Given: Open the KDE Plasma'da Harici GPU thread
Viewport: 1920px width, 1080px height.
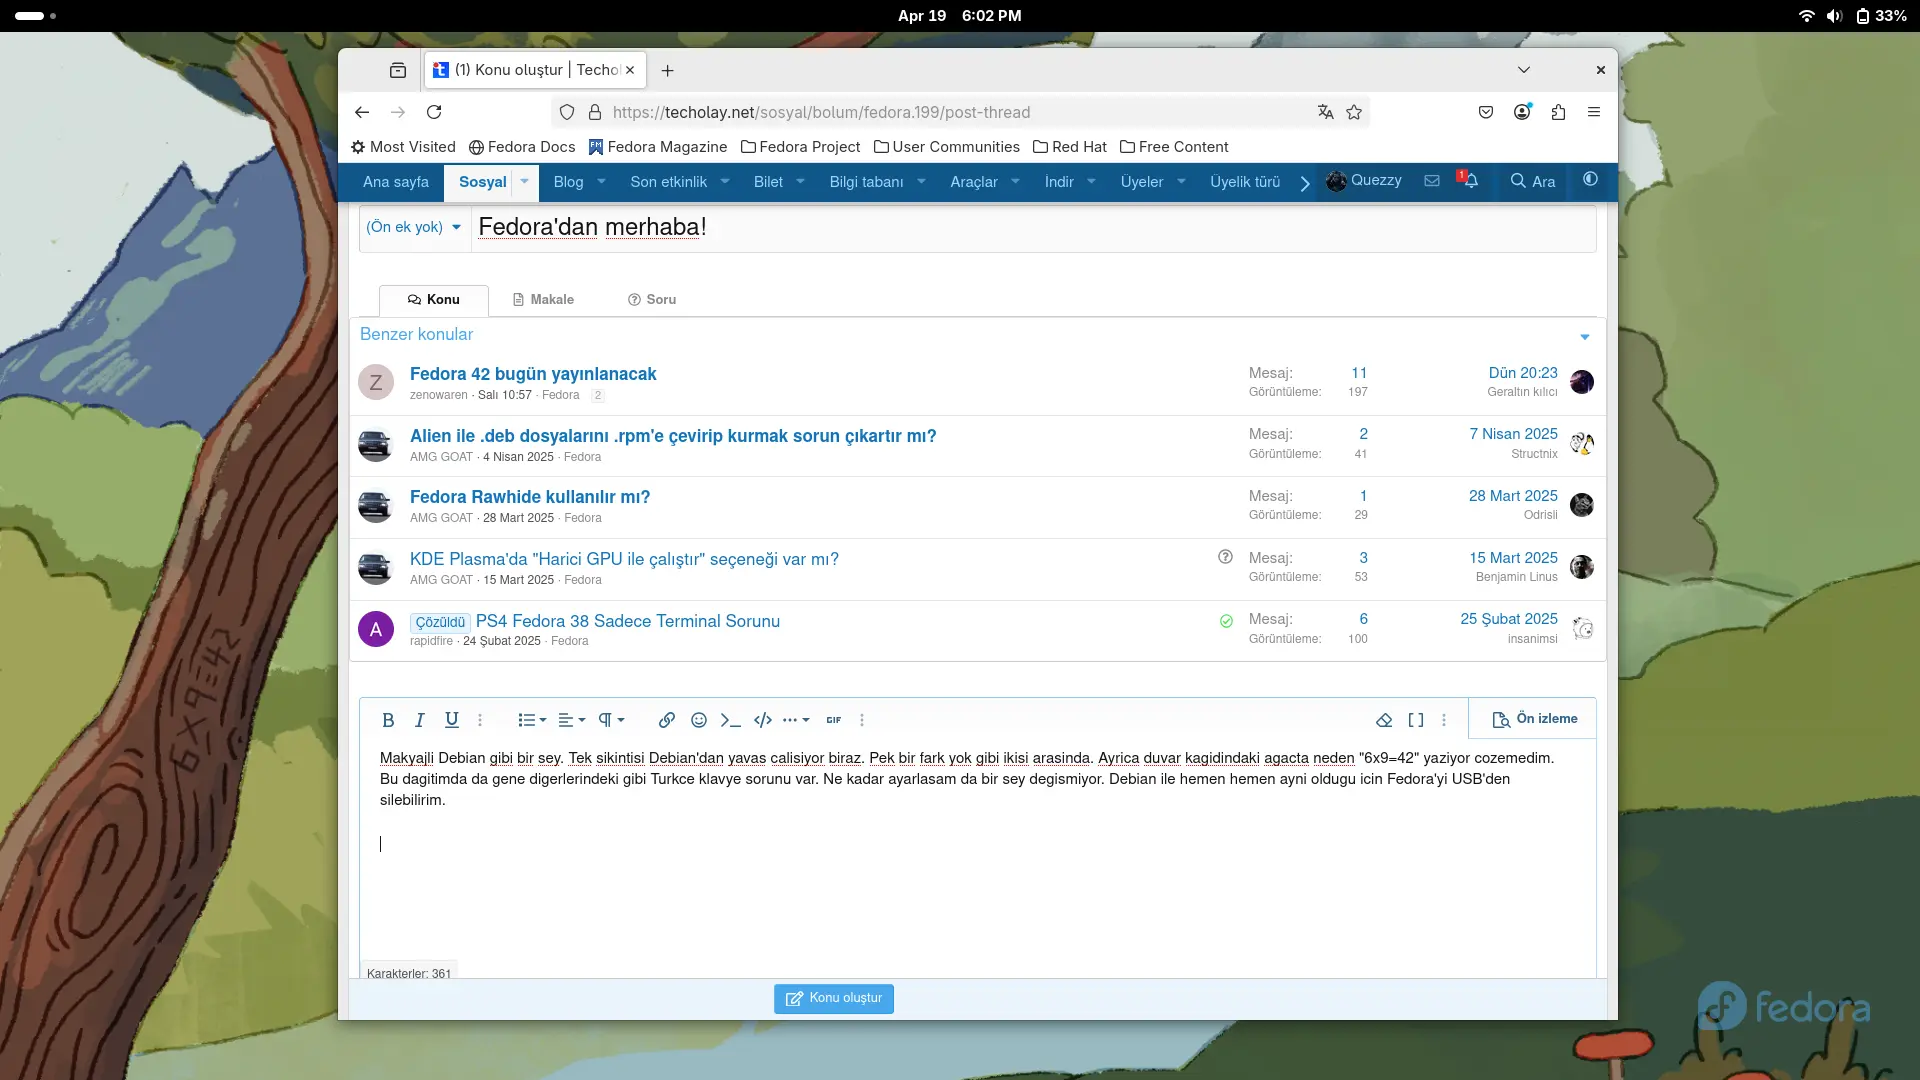Looking at the screenshot, I should pyautogui.click(x=624, y=559).
